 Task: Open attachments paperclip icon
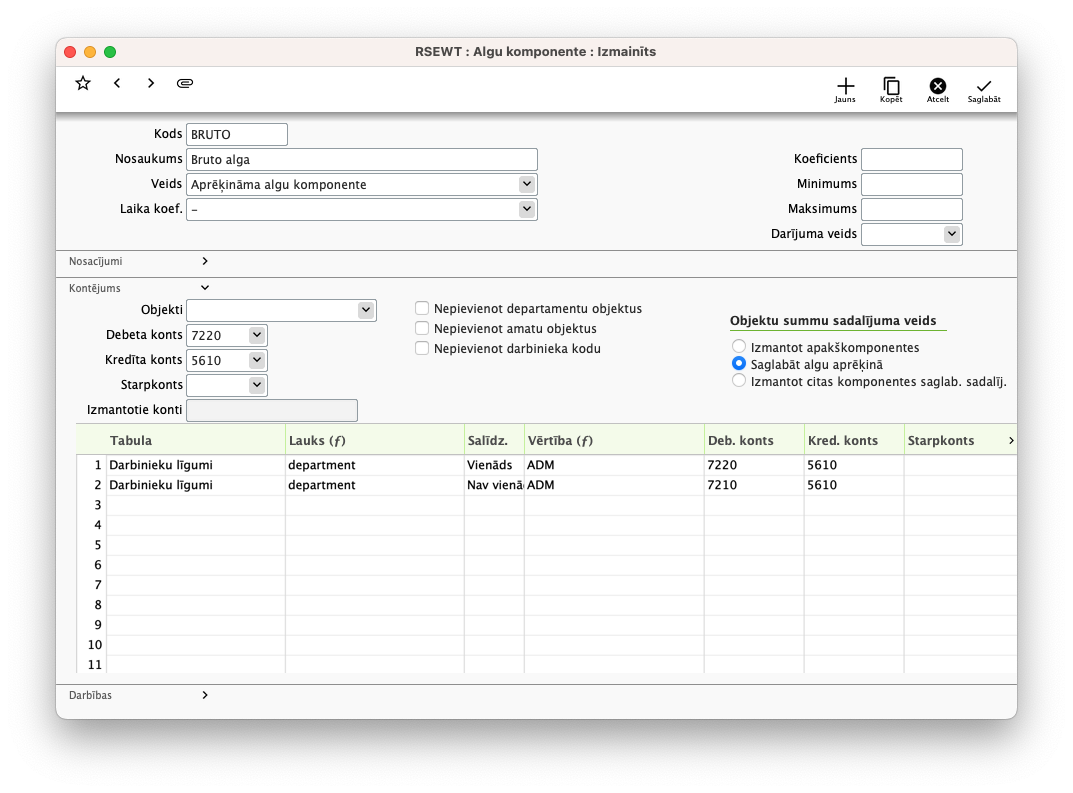point(185,83)
